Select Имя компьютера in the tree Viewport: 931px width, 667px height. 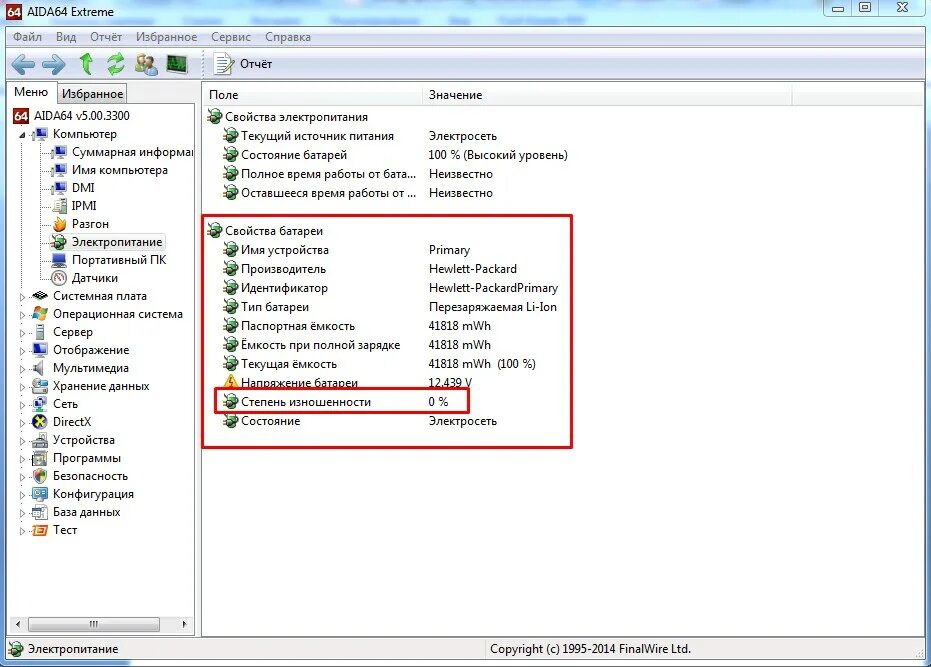point(119,170)
